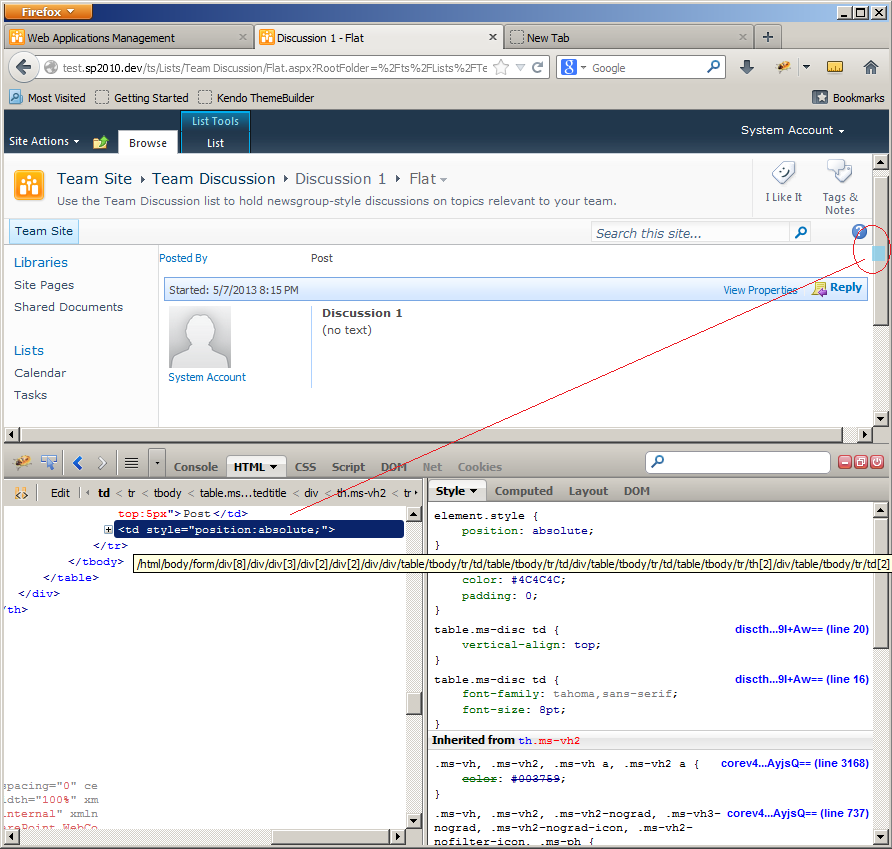
Task: Click the SharePoint help question mark icon
Action: pyautogui.click(x=859, y=231)
